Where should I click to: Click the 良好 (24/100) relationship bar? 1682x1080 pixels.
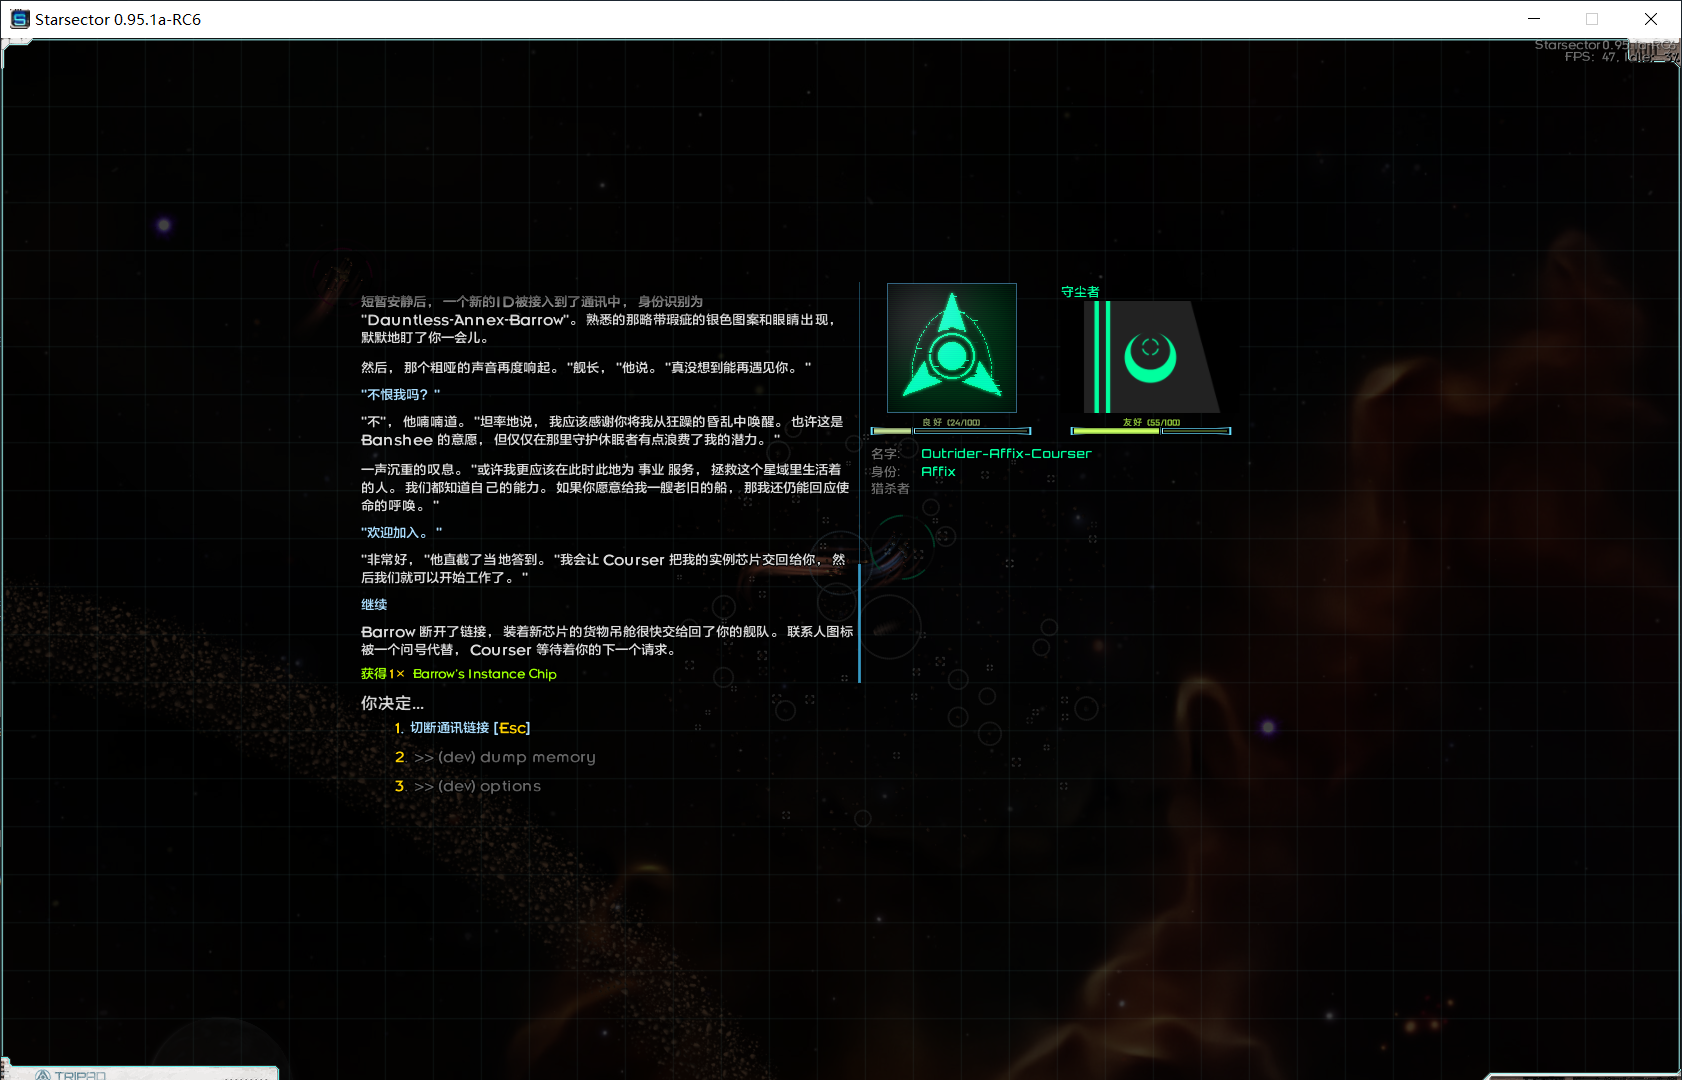click(x=950, y=430)
